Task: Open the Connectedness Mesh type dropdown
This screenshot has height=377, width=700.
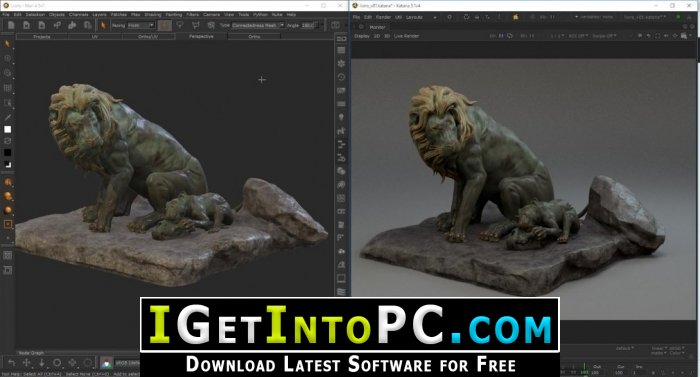Action: [258, 25]
